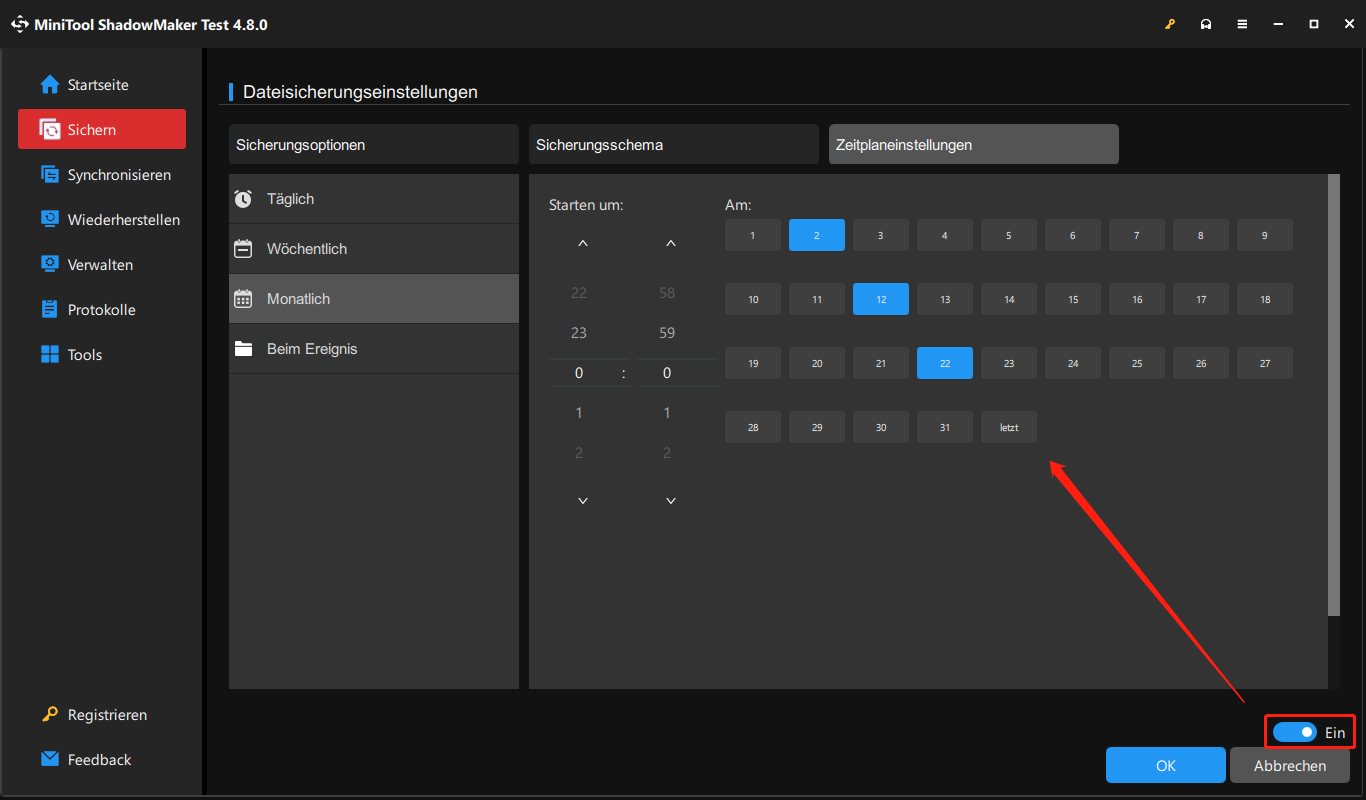
Task: Switch to the Verwalten management view
Action: tap(100, 264)
